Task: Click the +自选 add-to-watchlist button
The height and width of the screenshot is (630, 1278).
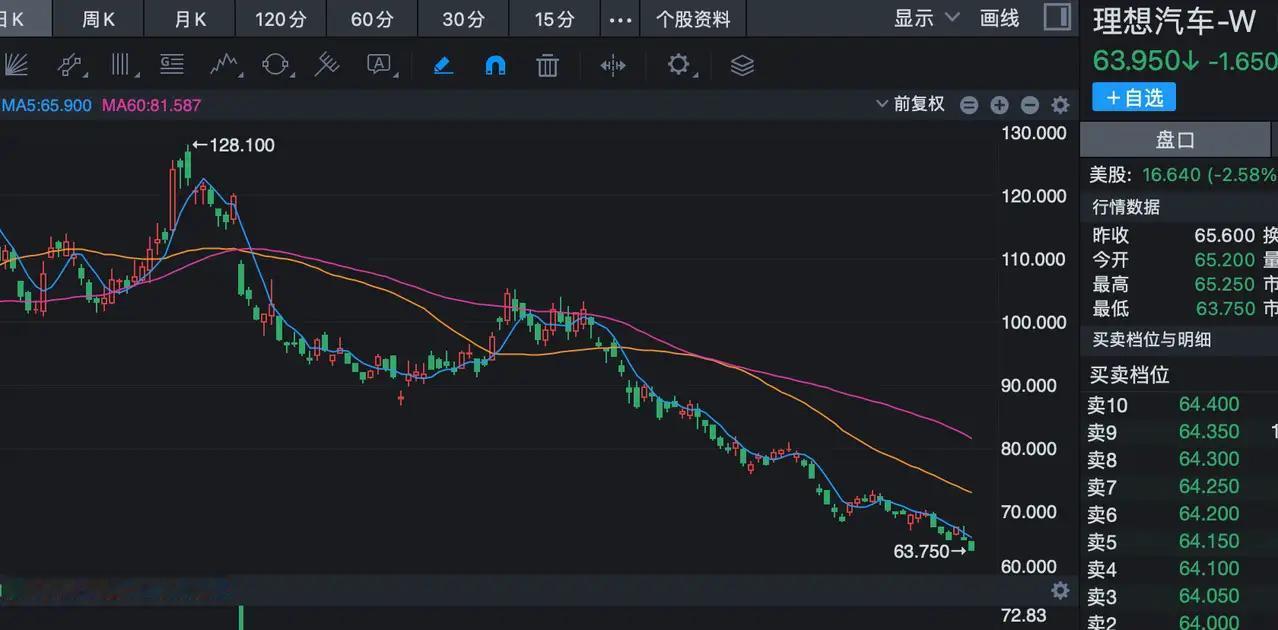Action: click(1133, 96)
